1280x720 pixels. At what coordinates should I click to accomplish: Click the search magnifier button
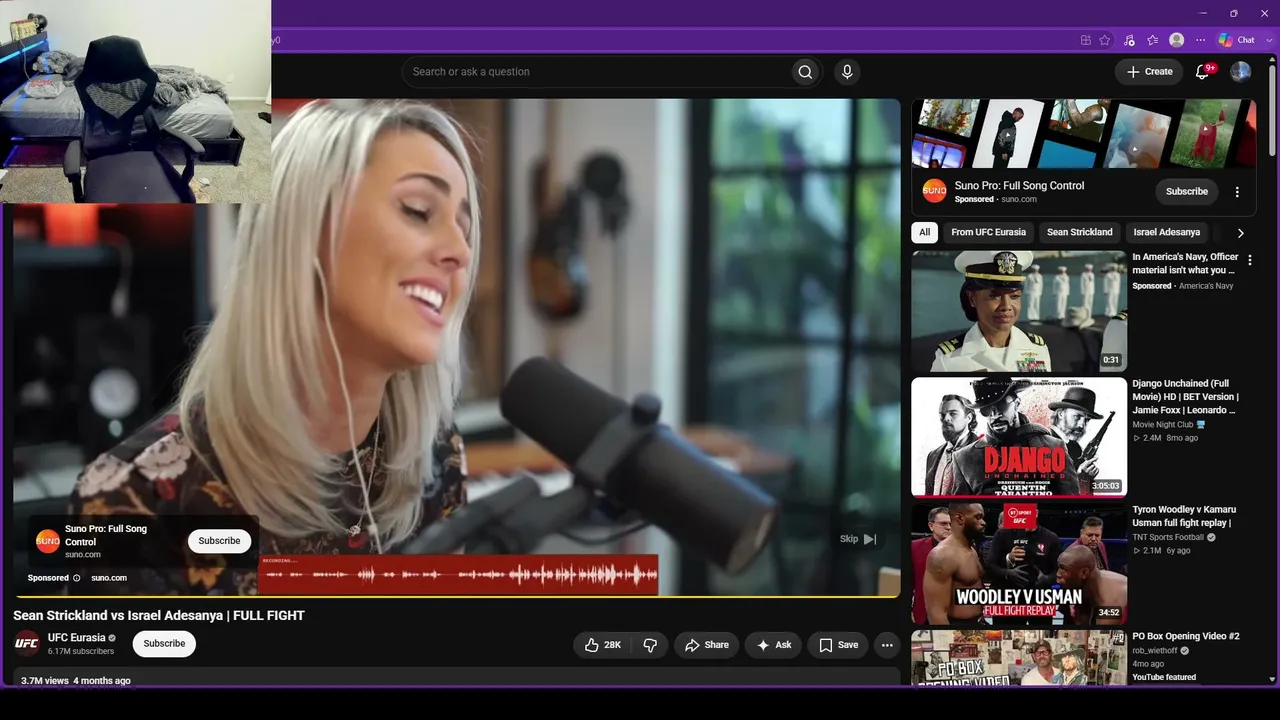coord(805,72)
